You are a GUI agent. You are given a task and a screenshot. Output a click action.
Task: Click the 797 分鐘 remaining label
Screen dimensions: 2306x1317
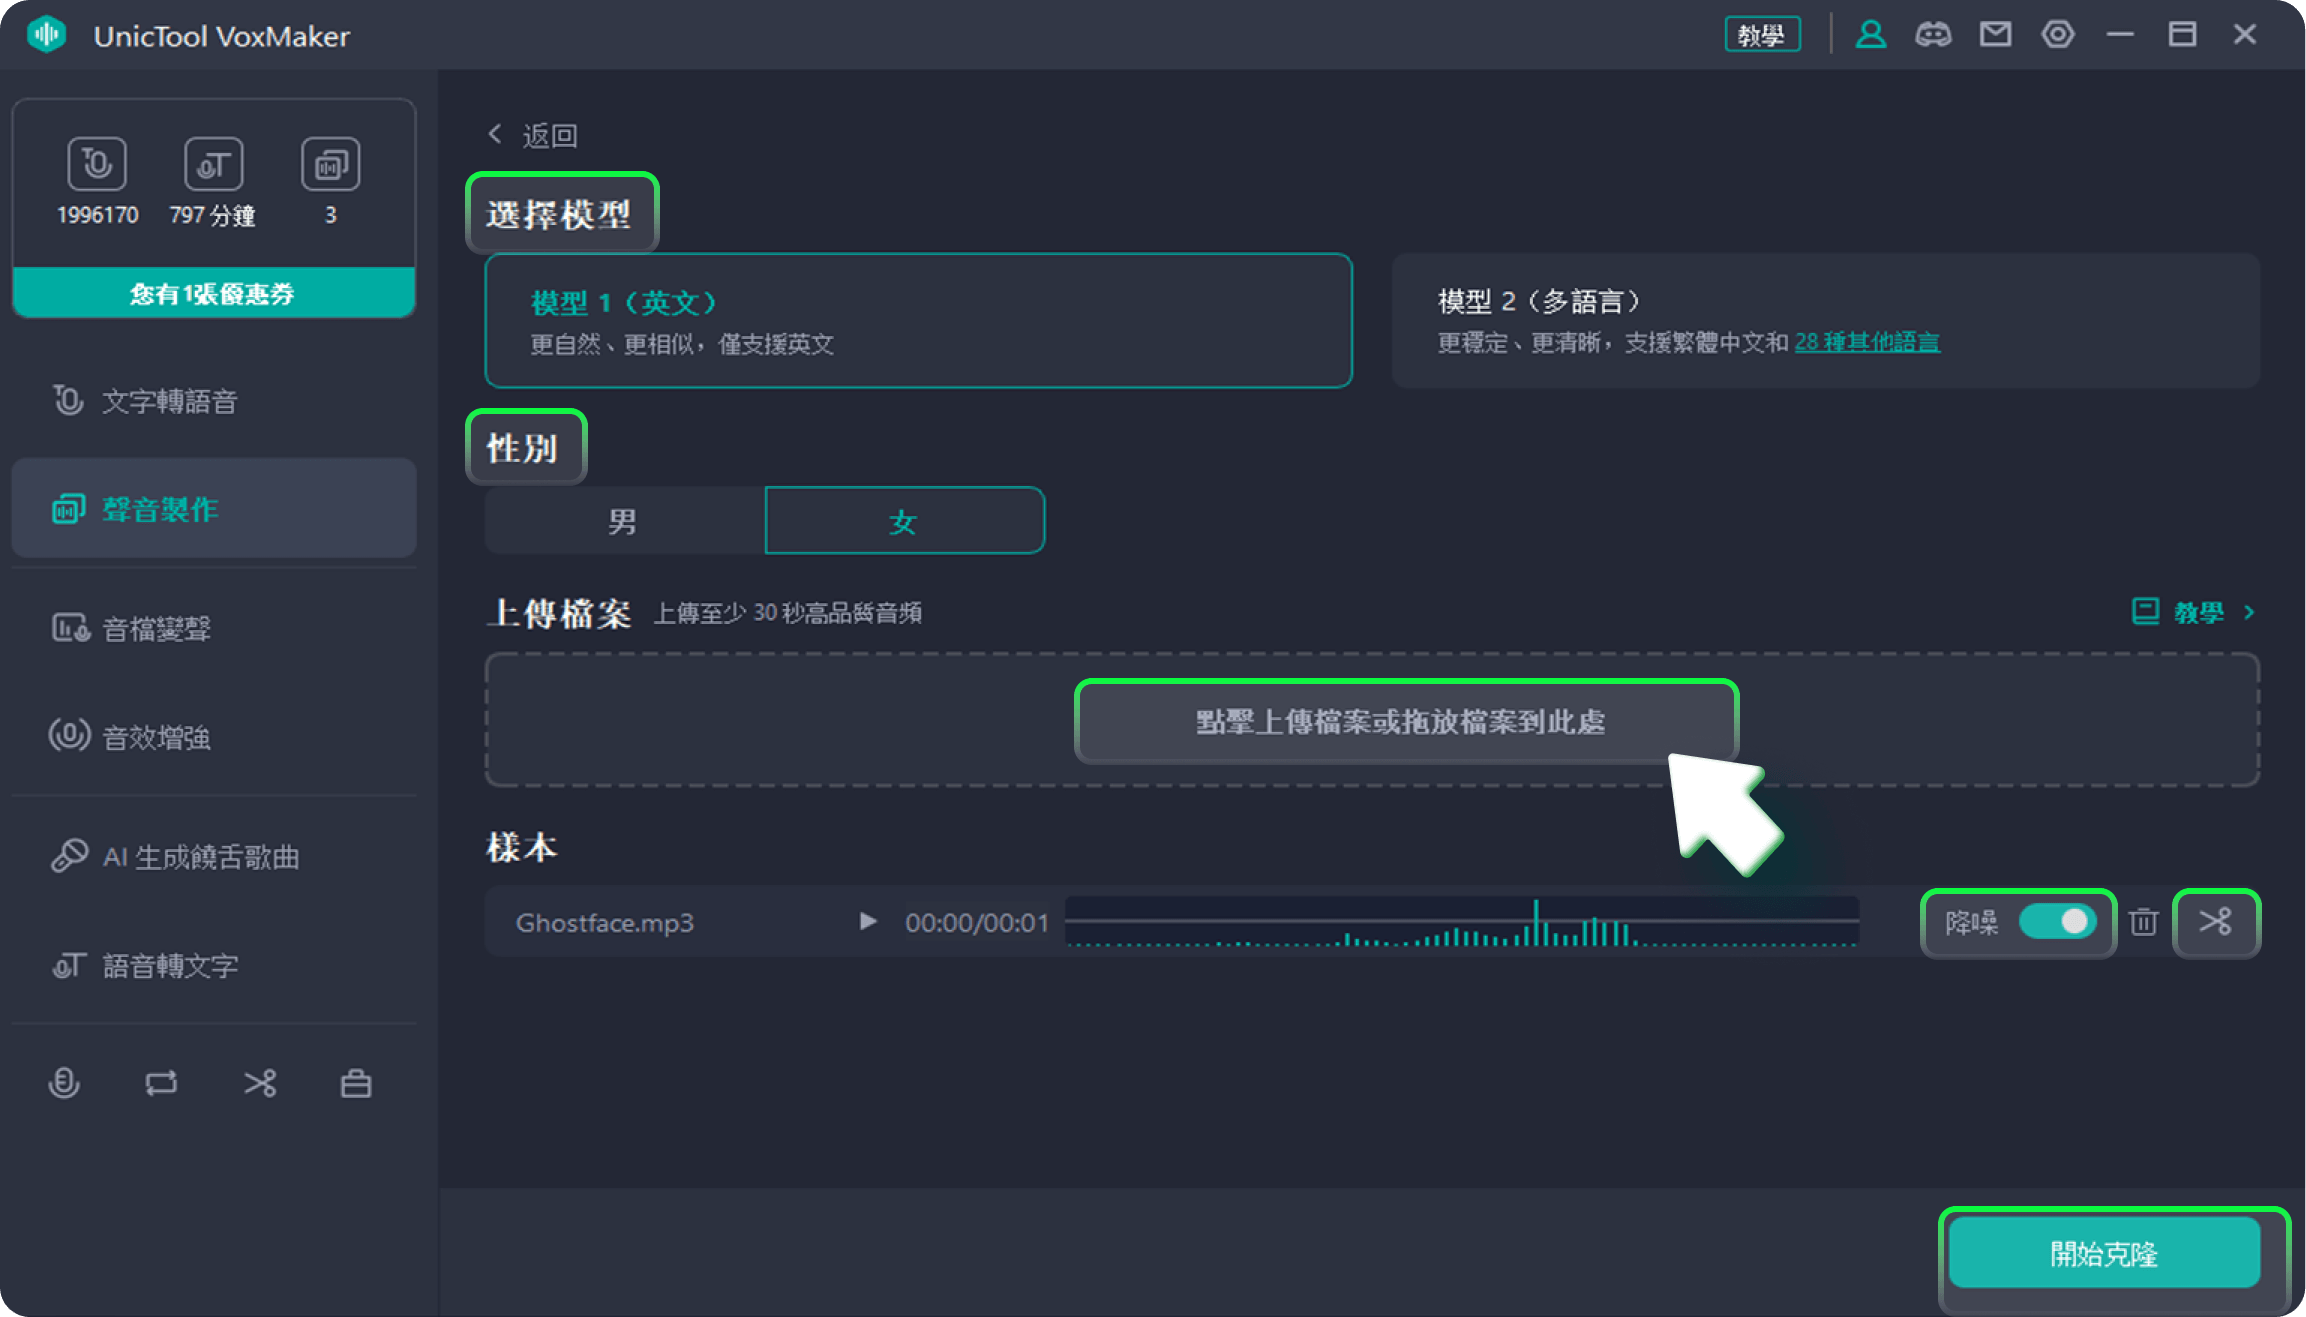tap(212, 215)
